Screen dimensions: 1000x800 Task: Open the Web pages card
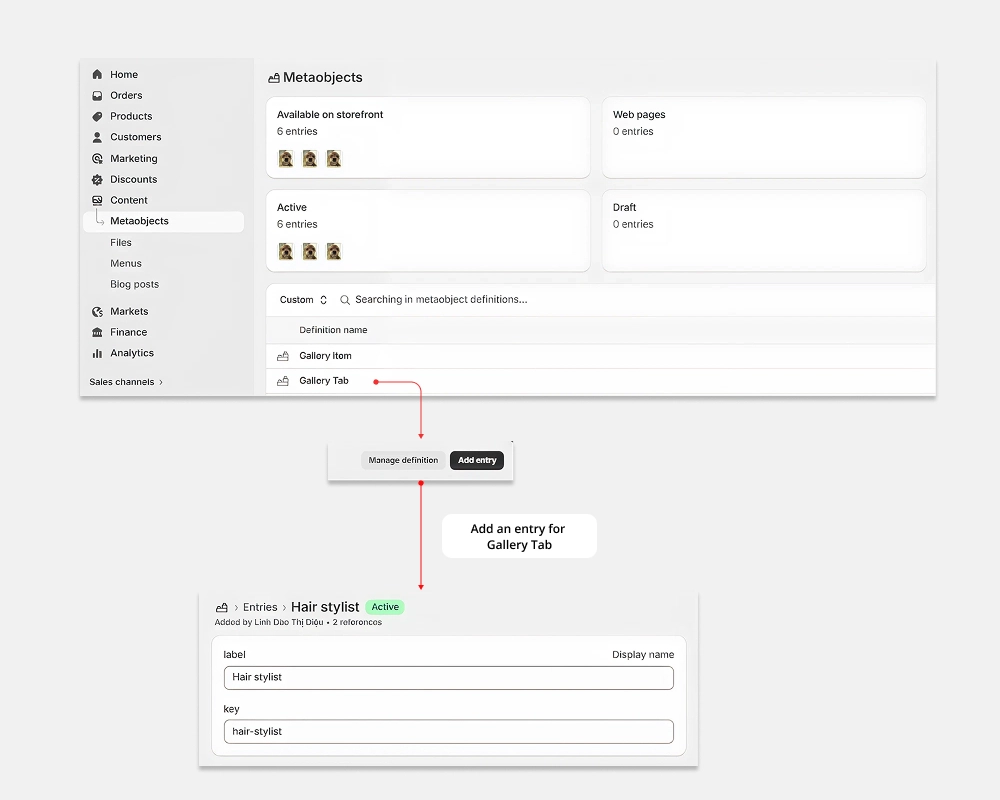tap(764, 137)
